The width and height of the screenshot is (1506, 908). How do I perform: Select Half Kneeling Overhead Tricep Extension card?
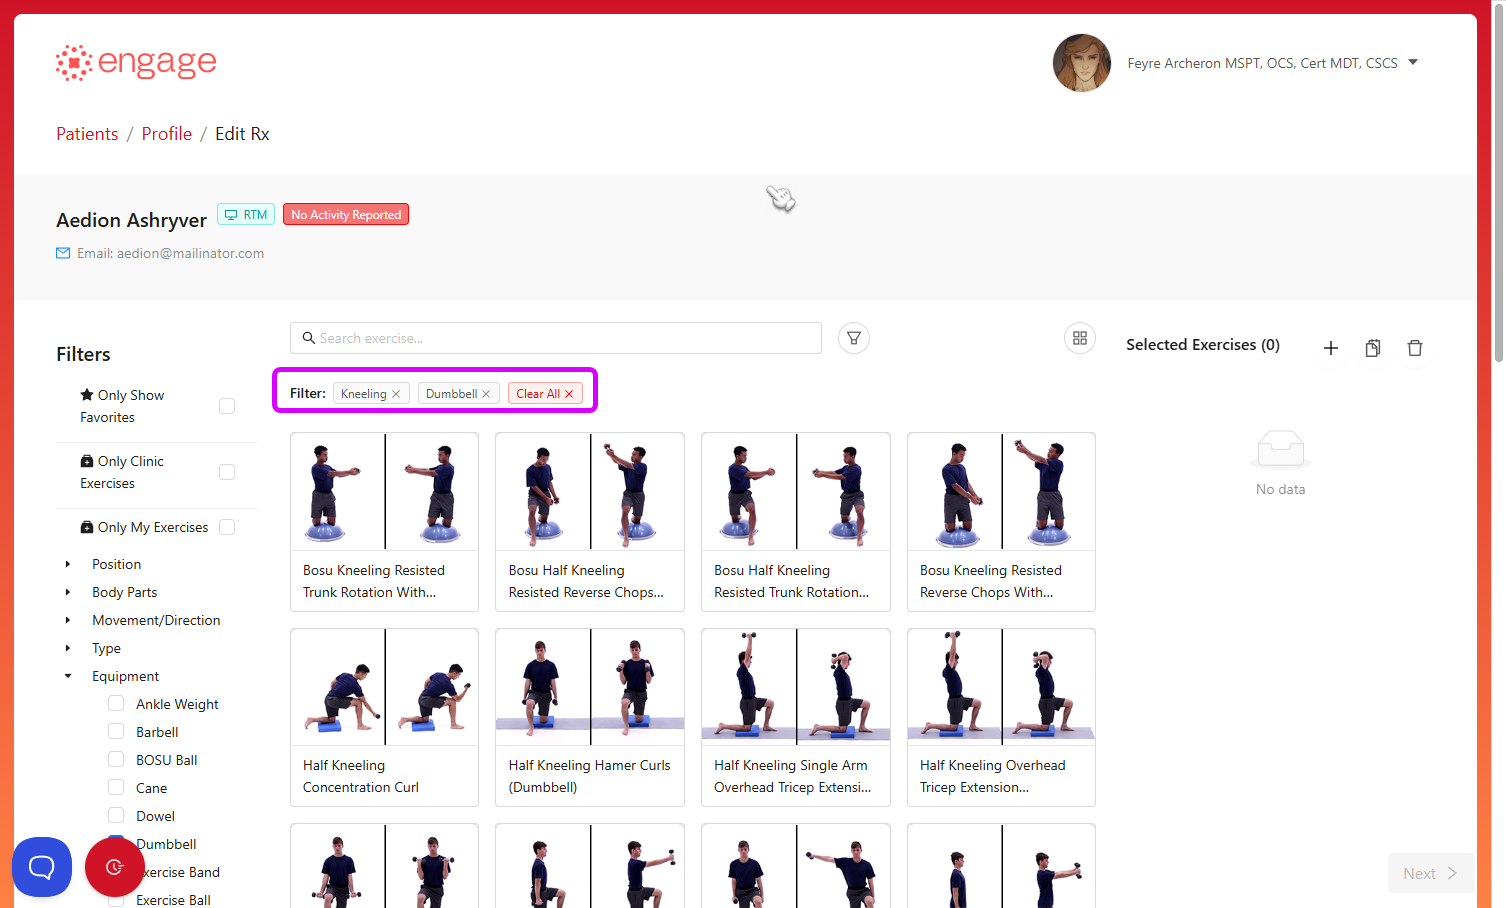[x=1001, y=717]
